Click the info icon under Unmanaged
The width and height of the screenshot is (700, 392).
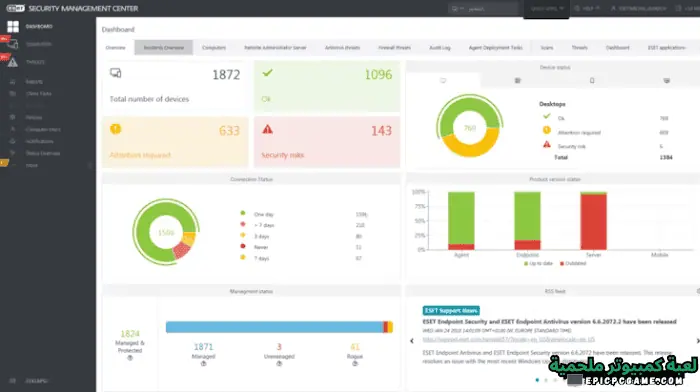point(279,364)
